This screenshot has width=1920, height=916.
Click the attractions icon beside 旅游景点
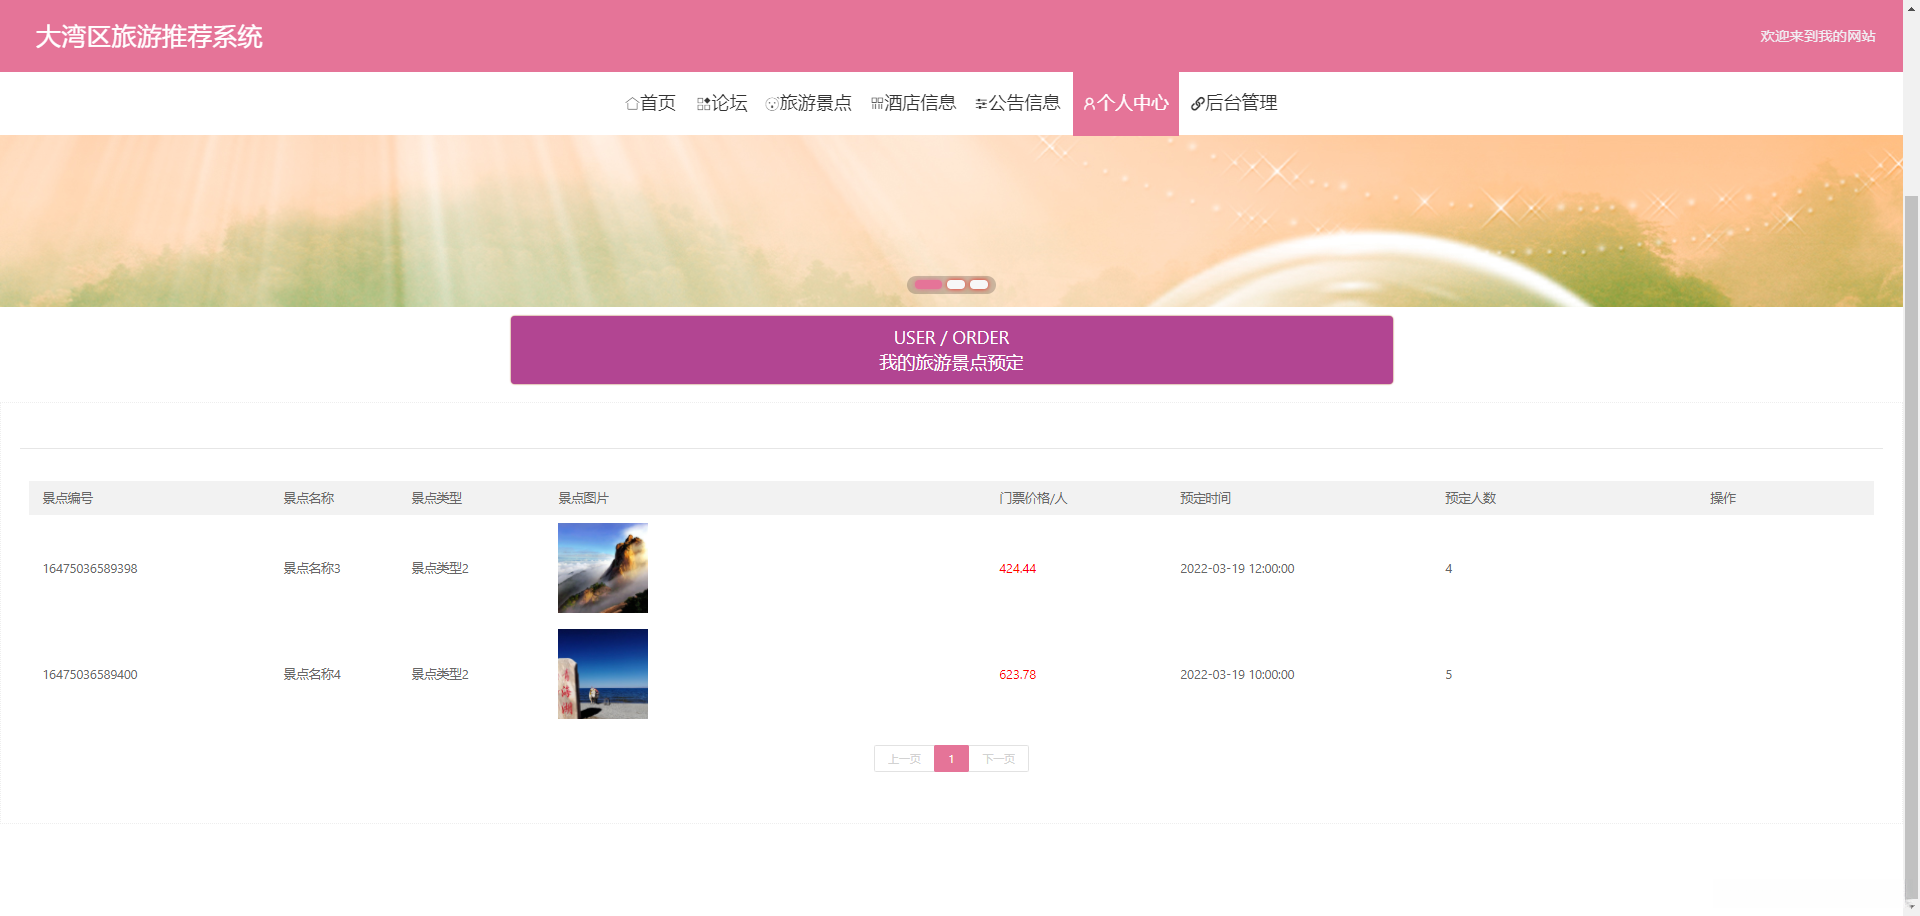click(x=772, y=104)
